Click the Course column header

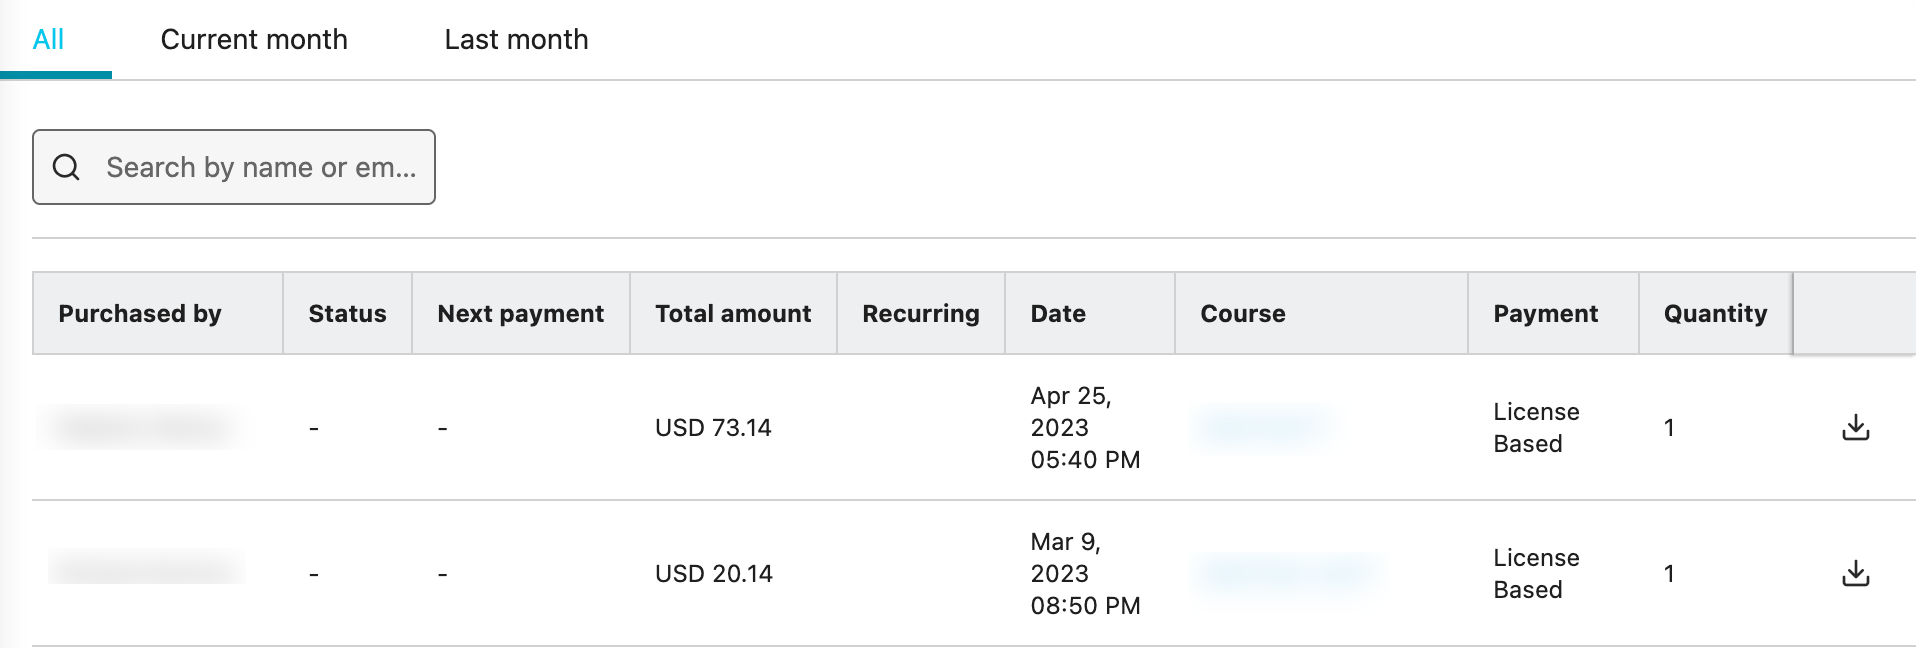pyautogui.click(x=1242, y=314)
